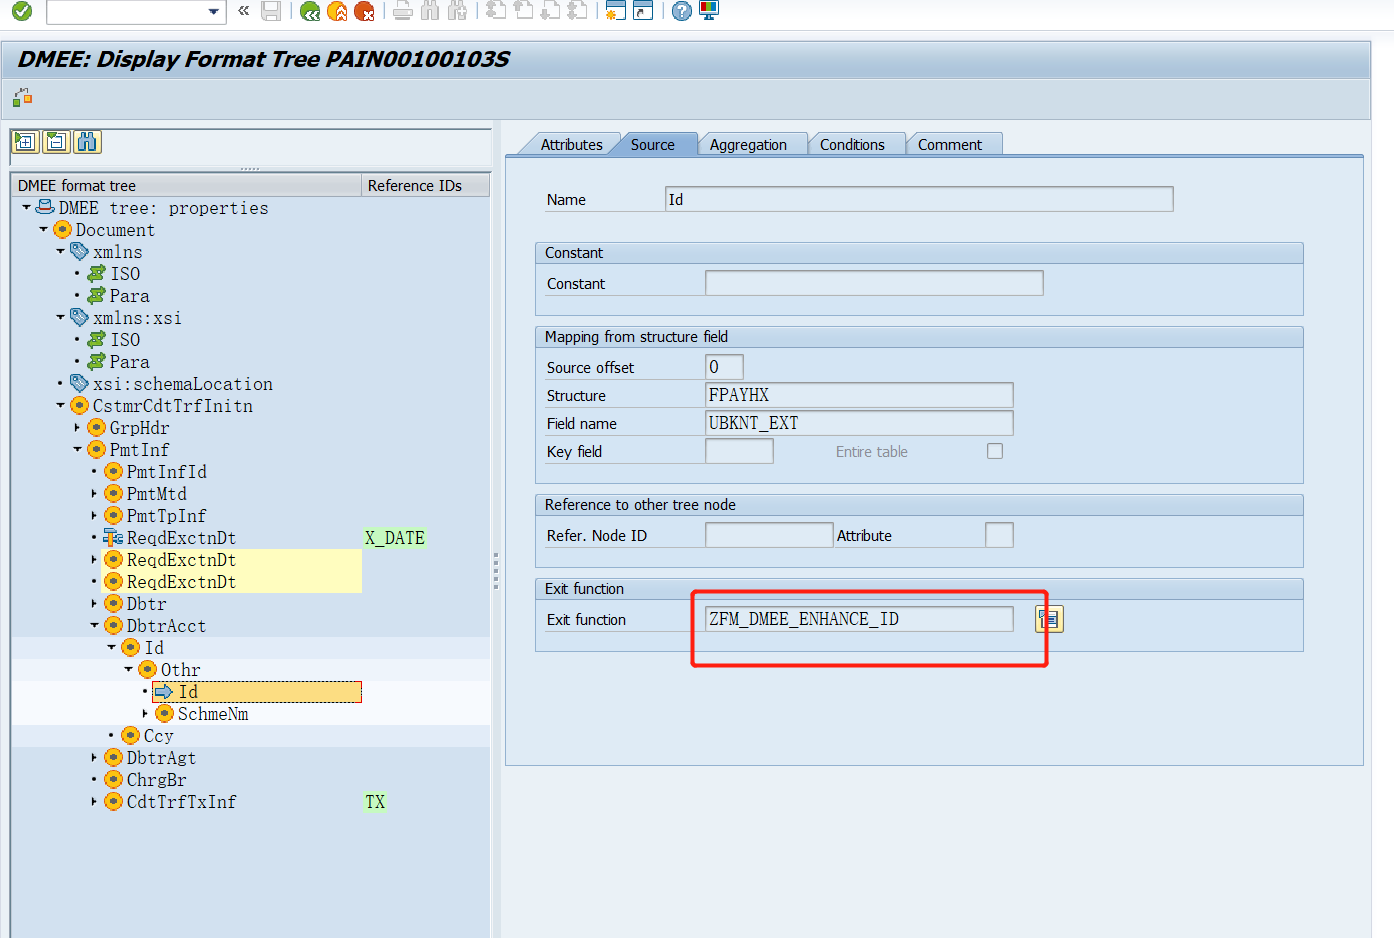This screenshot has height=938, width=1394.
Task: Enable the Entire table checkbox
Action: pos(994,451)
